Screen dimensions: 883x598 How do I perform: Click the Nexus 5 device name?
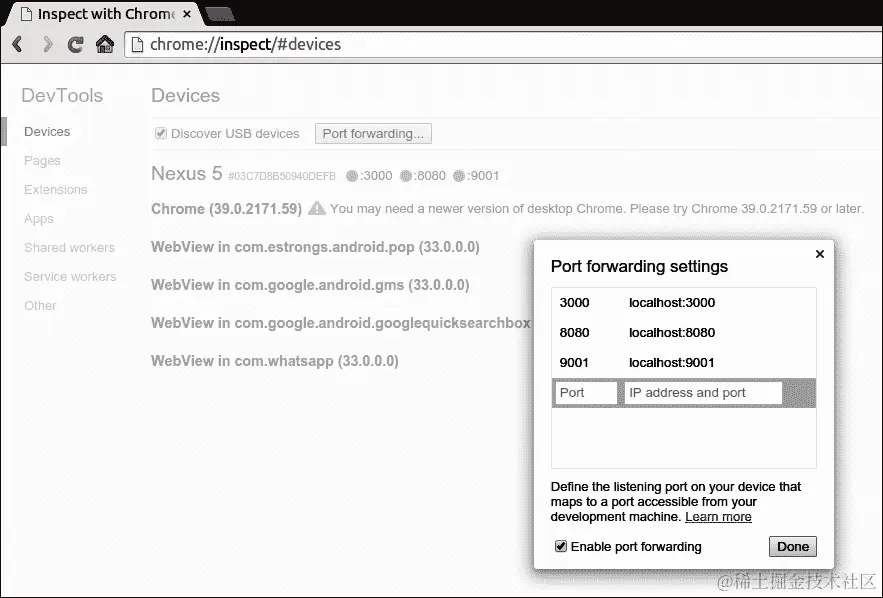pos(187,173)
